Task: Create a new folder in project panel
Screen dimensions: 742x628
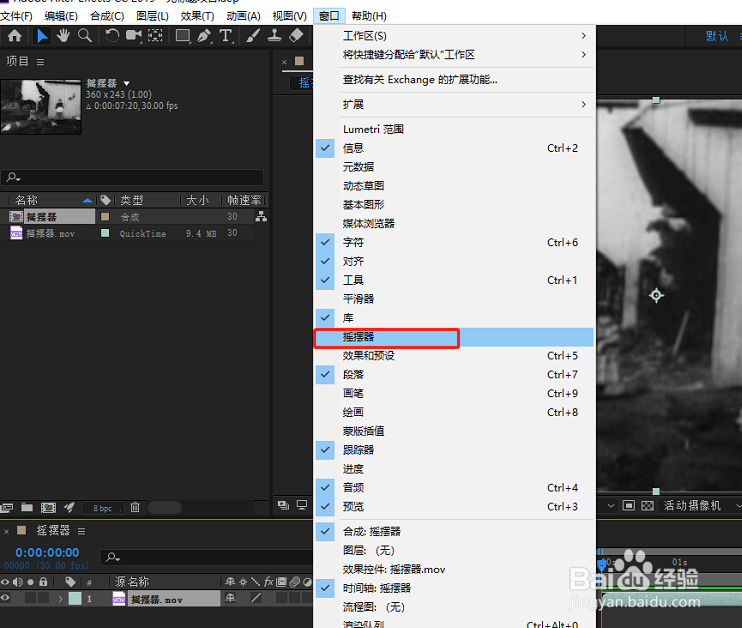Action: [x=27, y=507]
